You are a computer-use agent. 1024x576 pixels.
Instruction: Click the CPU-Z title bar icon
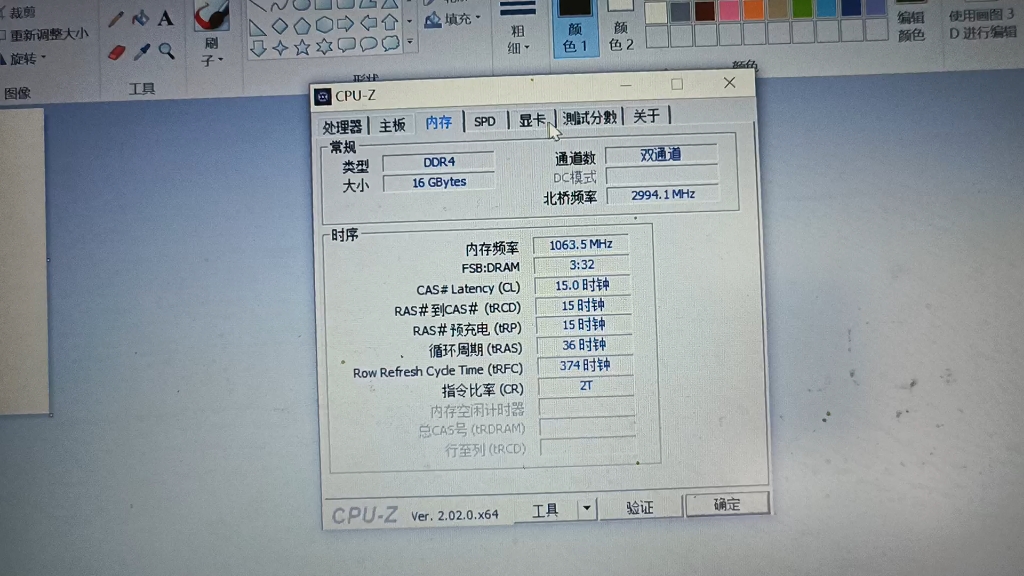(x=323, y=97)
